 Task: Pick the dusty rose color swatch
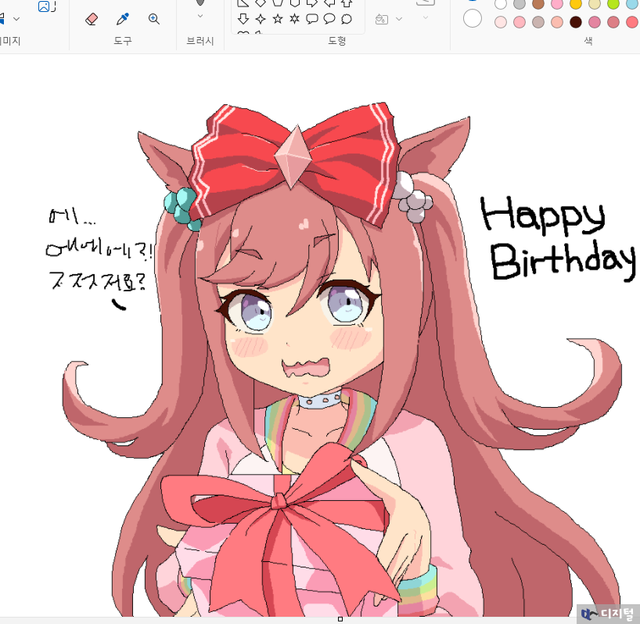[613, 22]
